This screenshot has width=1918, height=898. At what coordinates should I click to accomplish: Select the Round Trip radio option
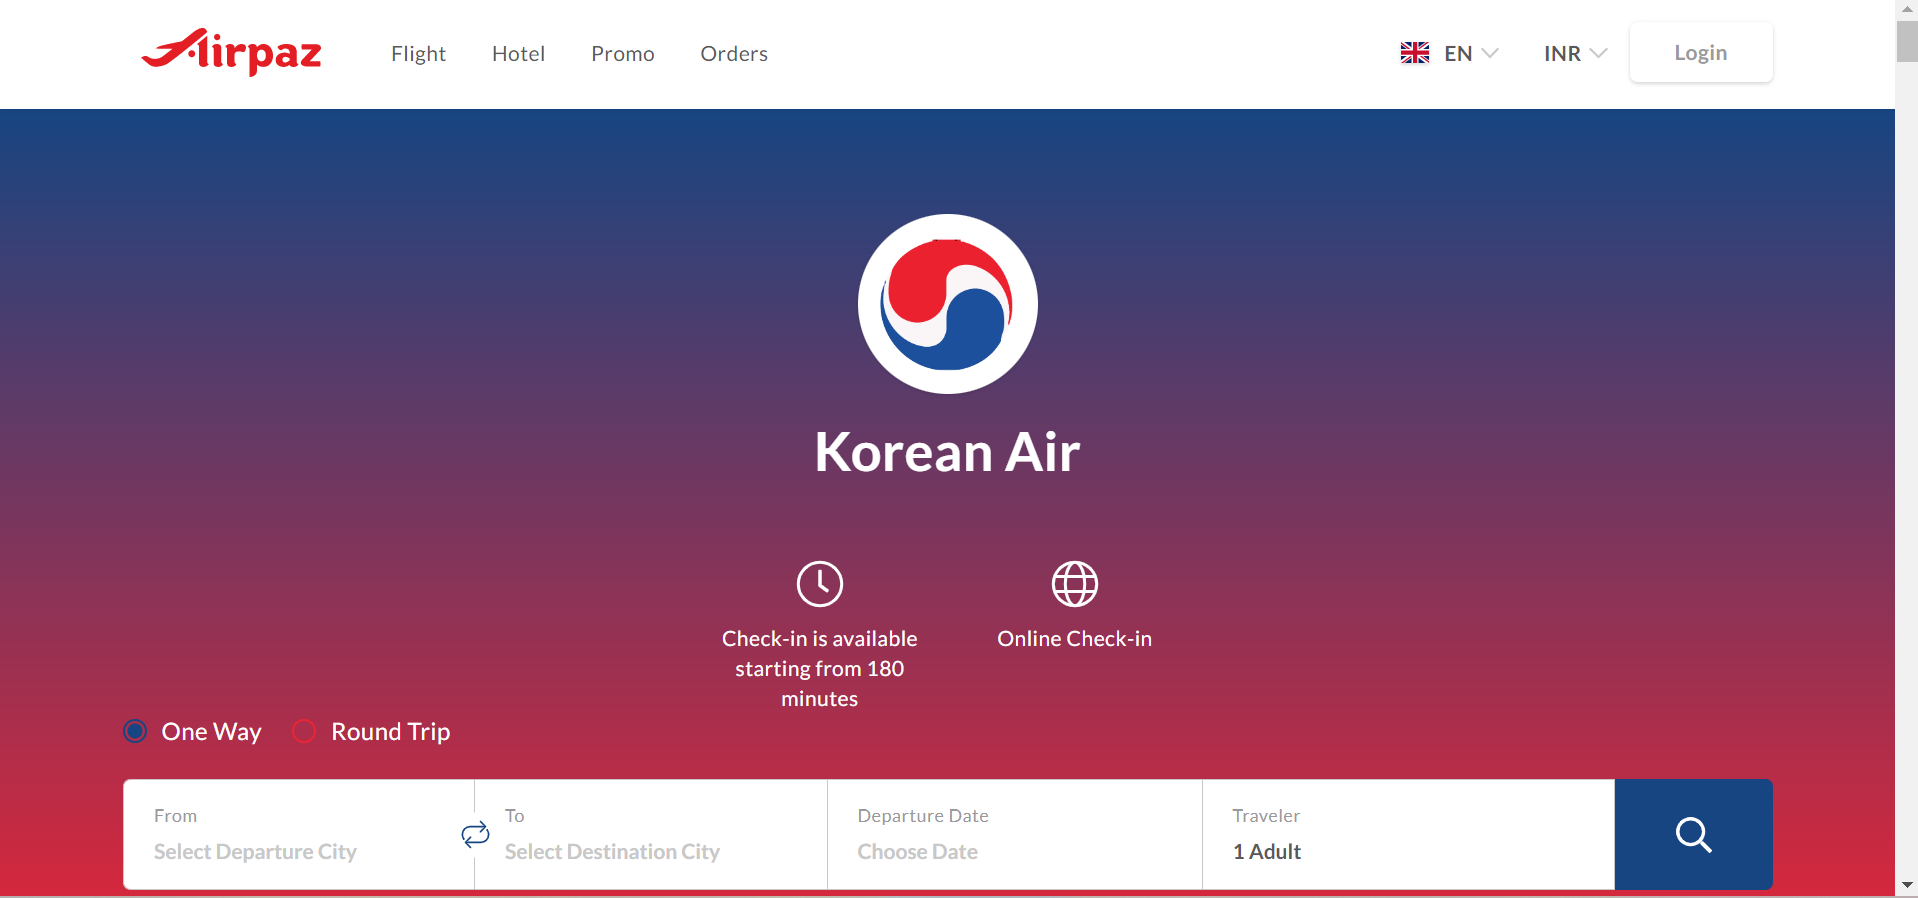304,731
